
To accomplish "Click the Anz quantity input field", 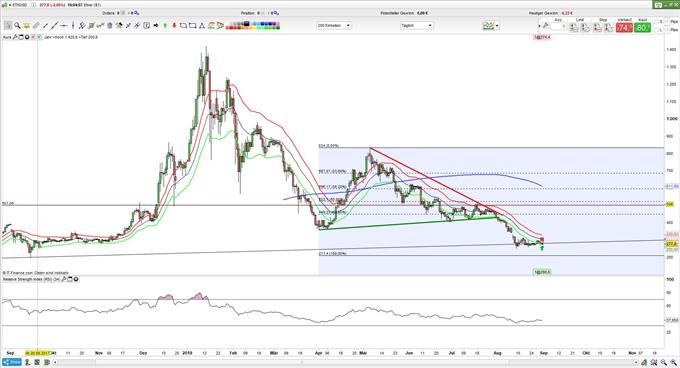I will [559, 26].
